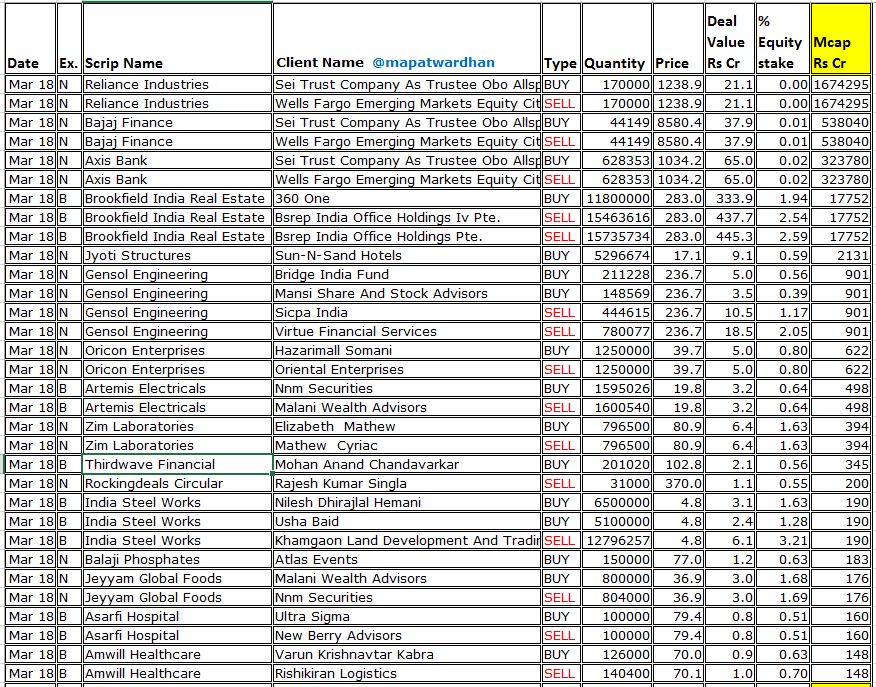Click the Usha Baid client cell

click(x=407, y=522)
